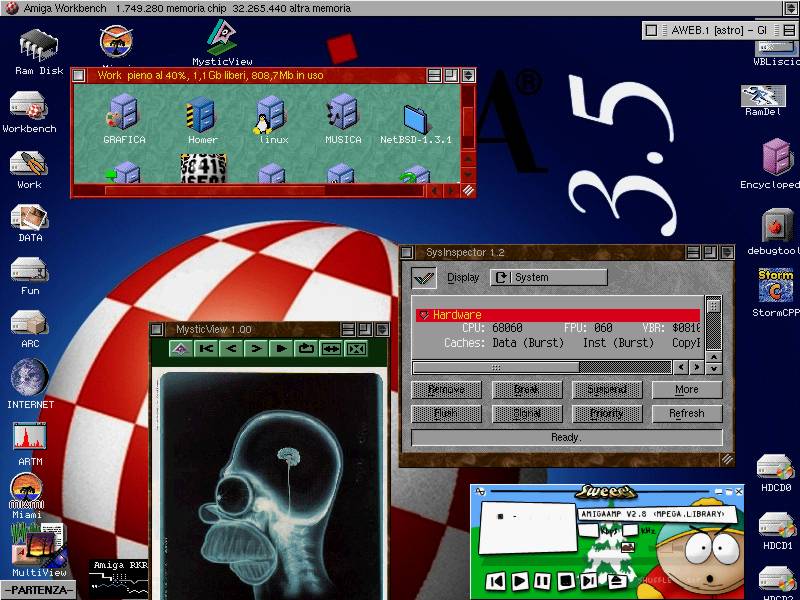Click SysInspector list scroll-left arrow

tap(681, 367)
